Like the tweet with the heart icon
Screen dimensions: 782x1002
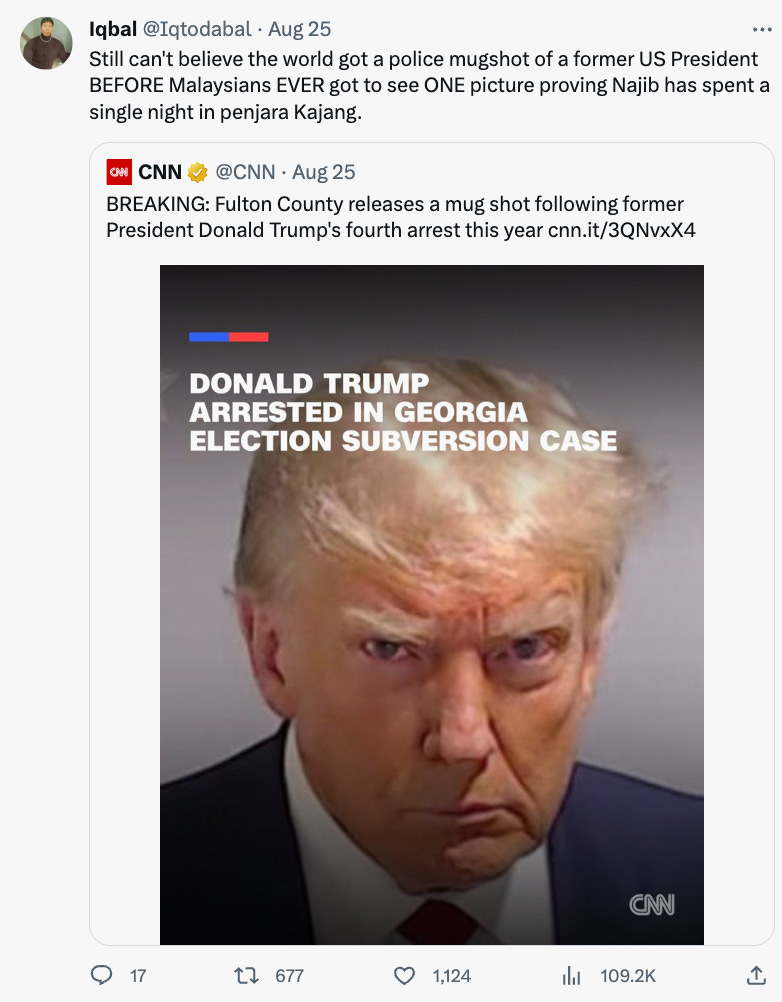tap(404, 976)
